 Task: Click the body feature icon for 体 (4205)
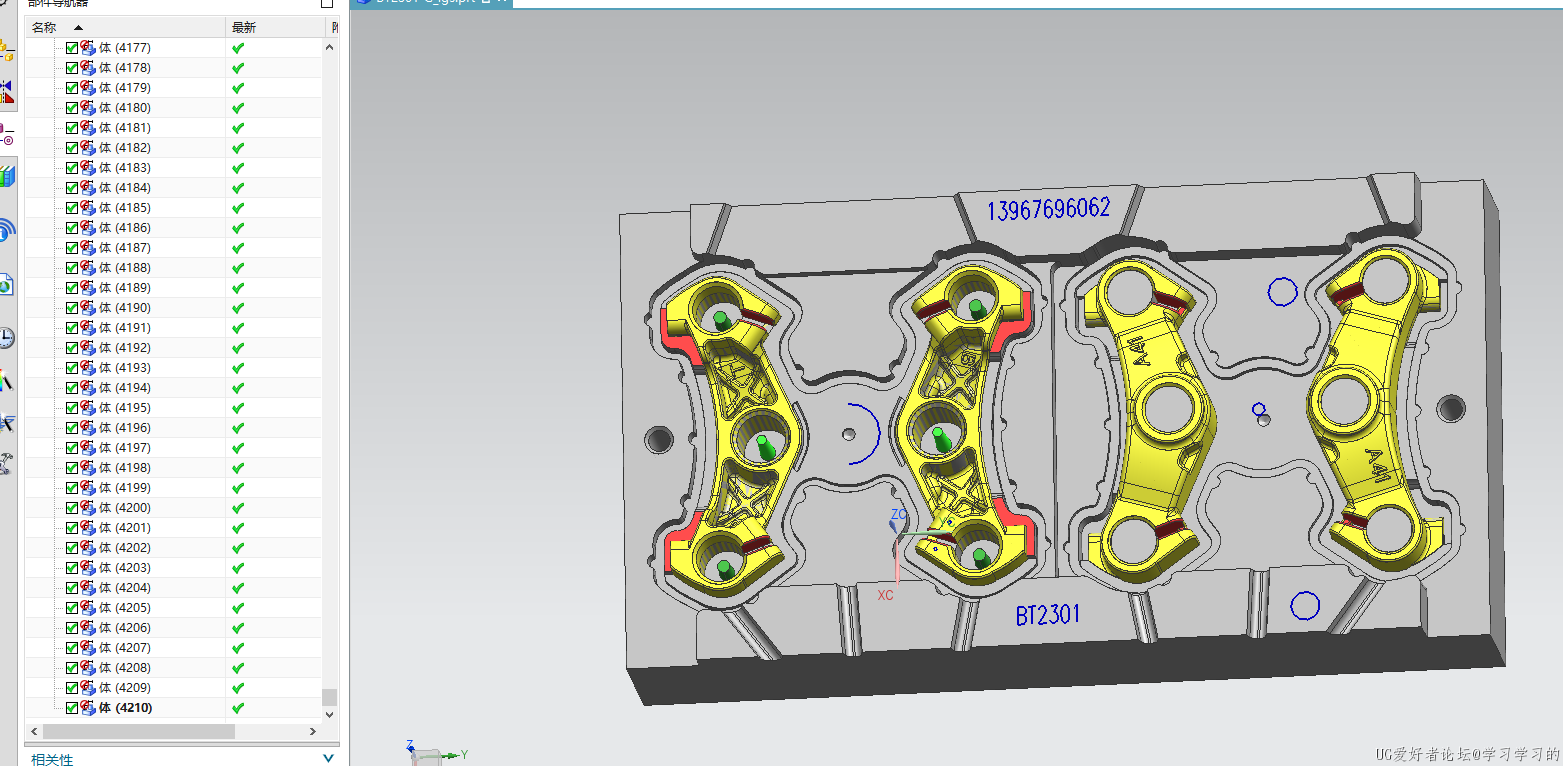coord(88,608)
